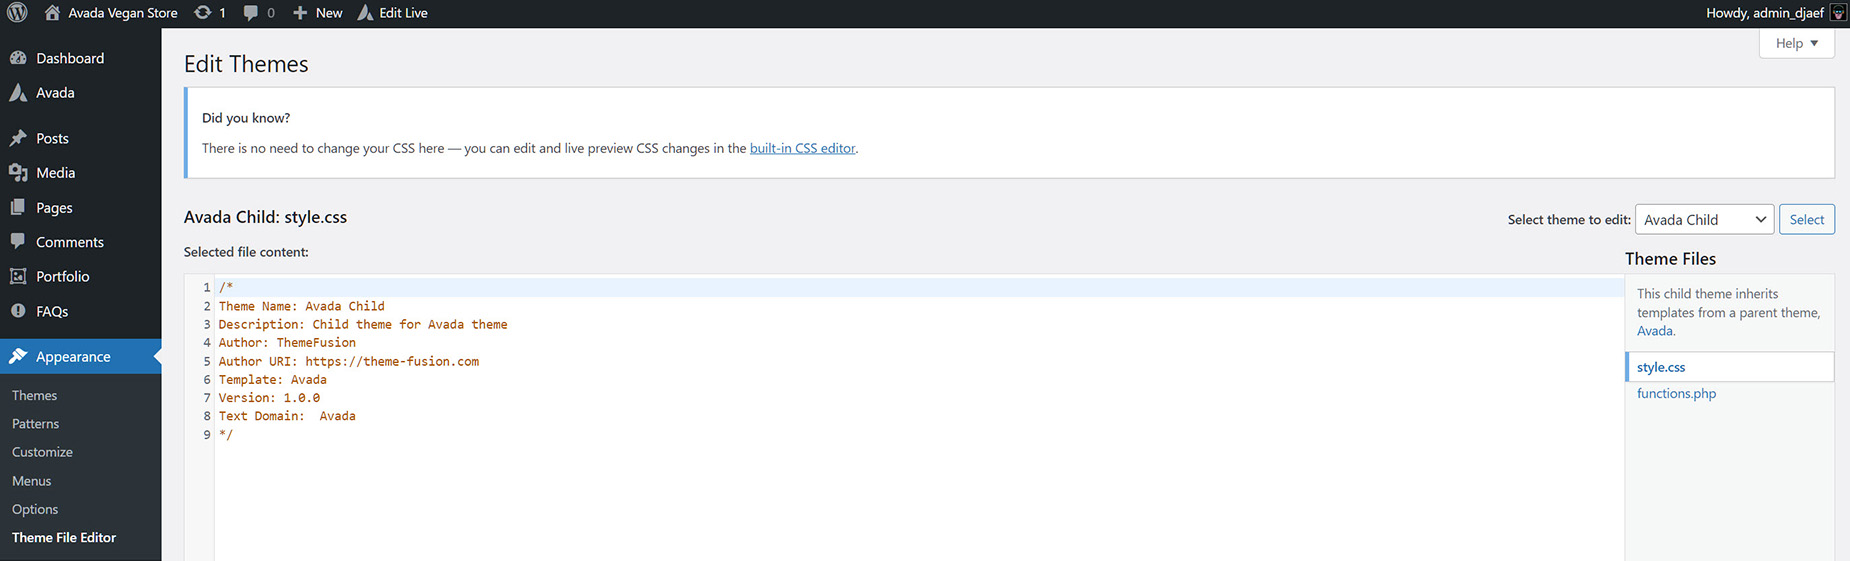Image resolution: width=1850 pixels, height=561 pixels.
Task: Open Themes submenu item
Action: click(34, 395)
